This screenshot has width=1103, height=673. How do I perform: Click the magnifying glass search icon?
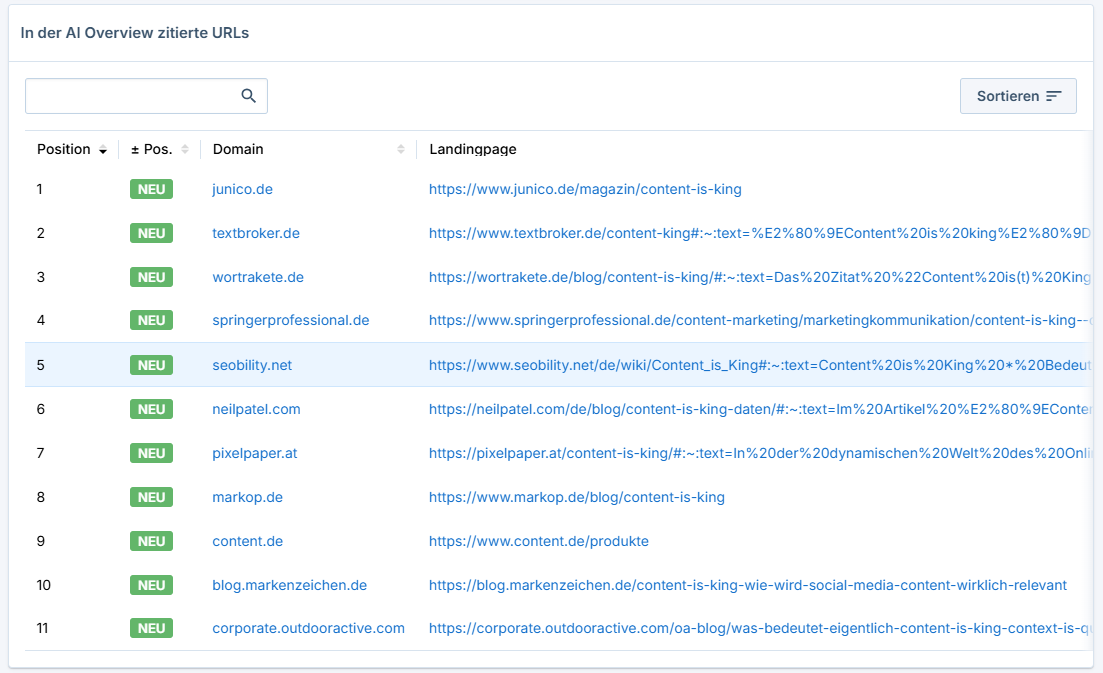click(x=248, y=95)
